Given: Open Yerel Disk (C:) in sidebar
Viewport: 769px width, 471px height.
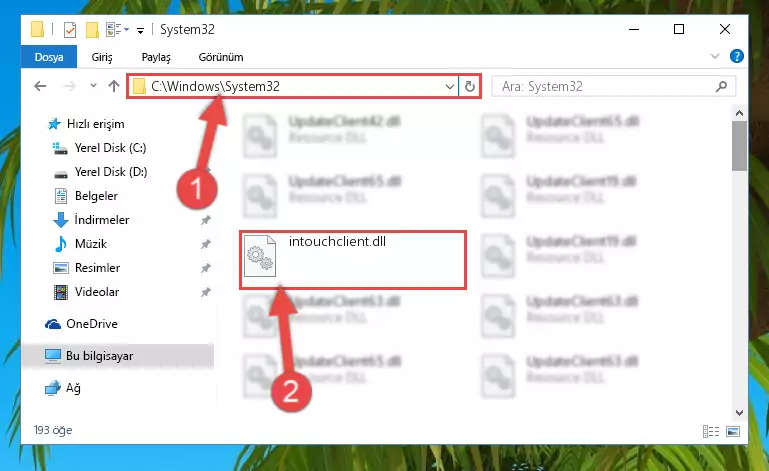Looking at the screenshot, I should click(x=110, y=148).
